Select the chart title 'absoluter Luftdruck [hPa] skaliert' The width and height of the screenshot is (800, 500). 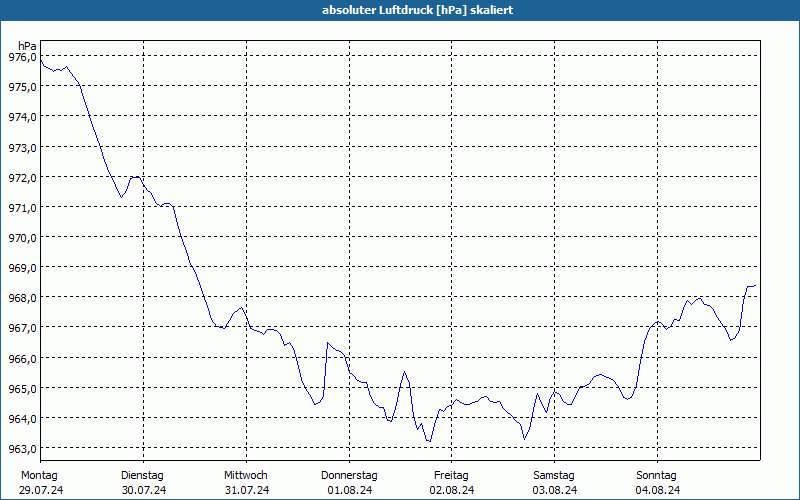click(417, 10)
